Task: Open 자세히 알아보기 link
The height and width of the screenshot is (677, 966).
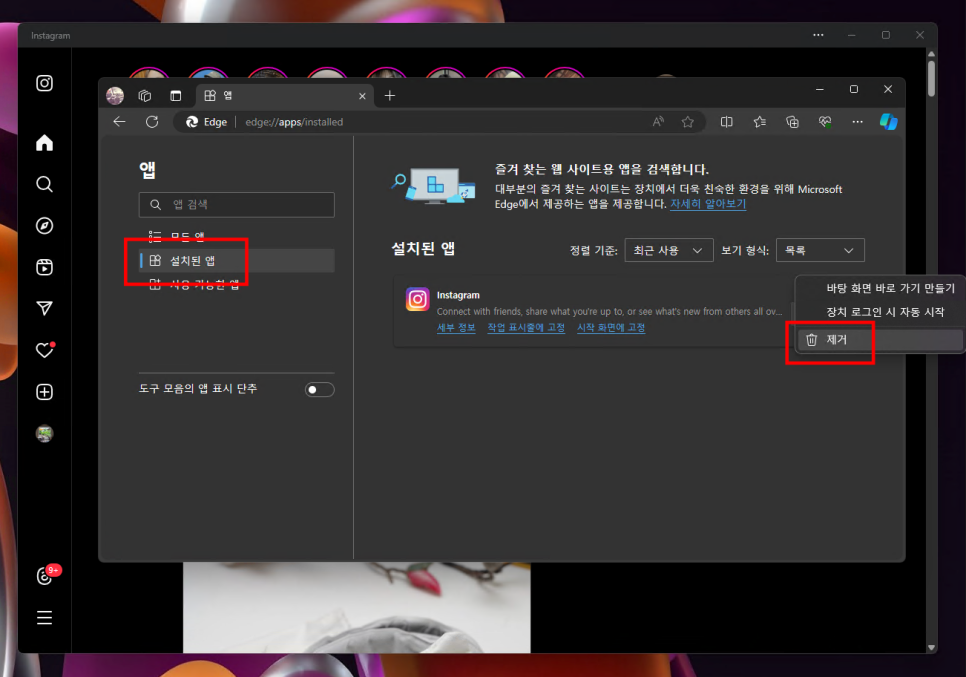Action: [708, 204]
